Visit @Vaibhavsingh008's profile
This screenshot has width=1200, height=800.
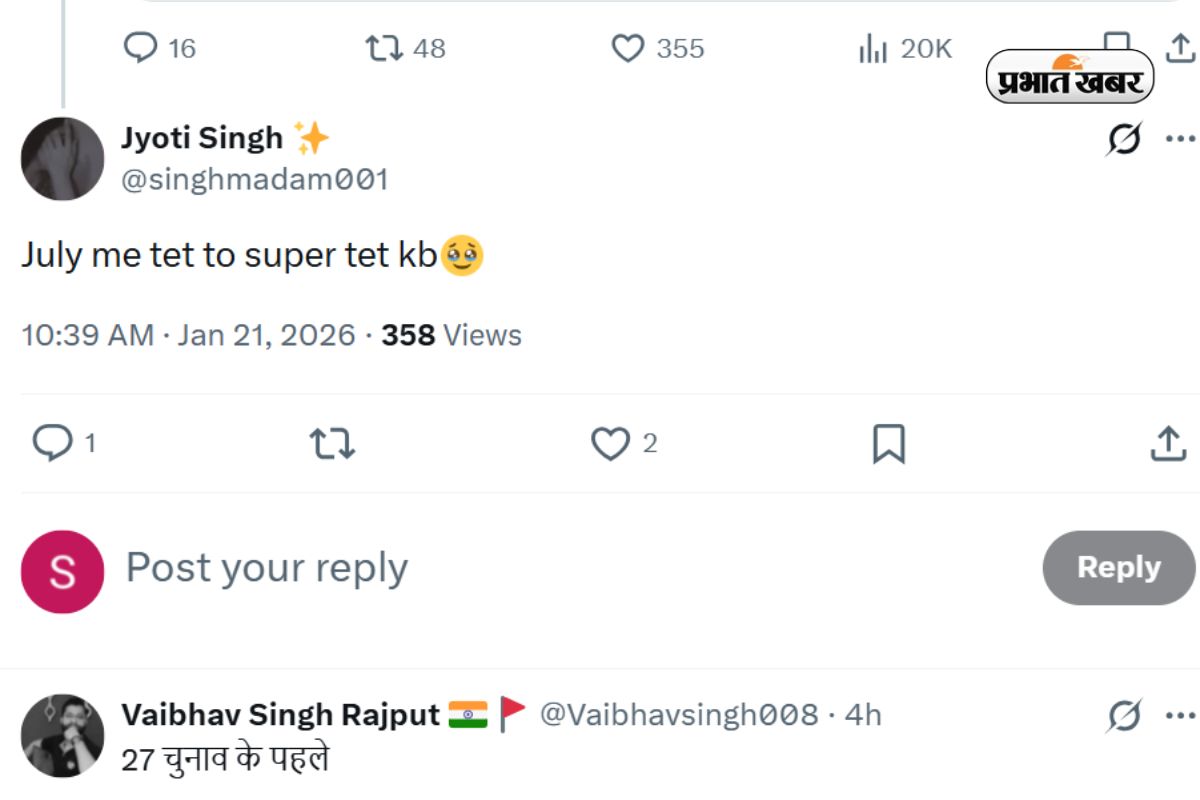tap(677, 714)
